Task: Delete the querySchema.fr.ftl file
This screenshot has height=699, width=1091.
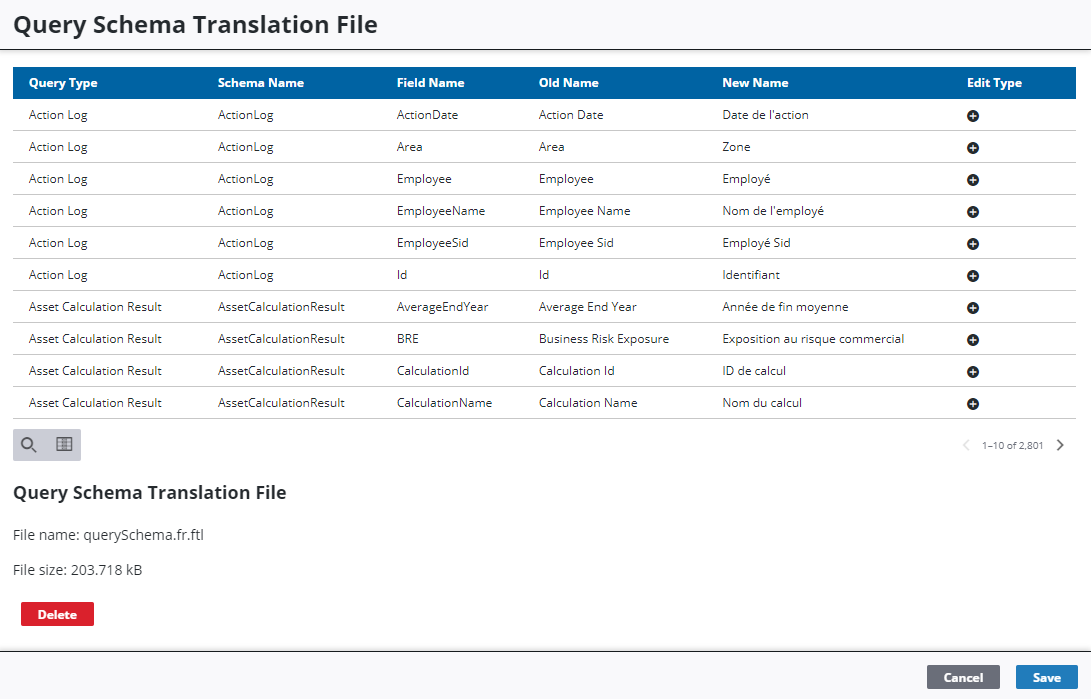Action: coord(57,614)
